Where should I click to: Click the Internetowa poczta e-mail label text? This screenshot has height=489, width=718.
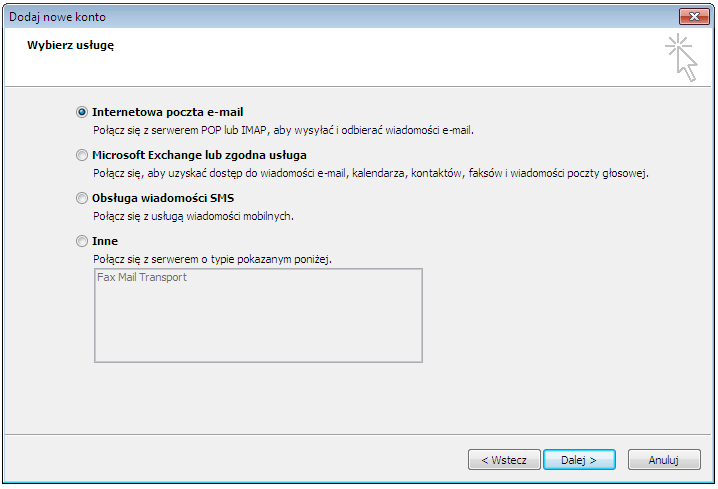[x=168, y=112]
